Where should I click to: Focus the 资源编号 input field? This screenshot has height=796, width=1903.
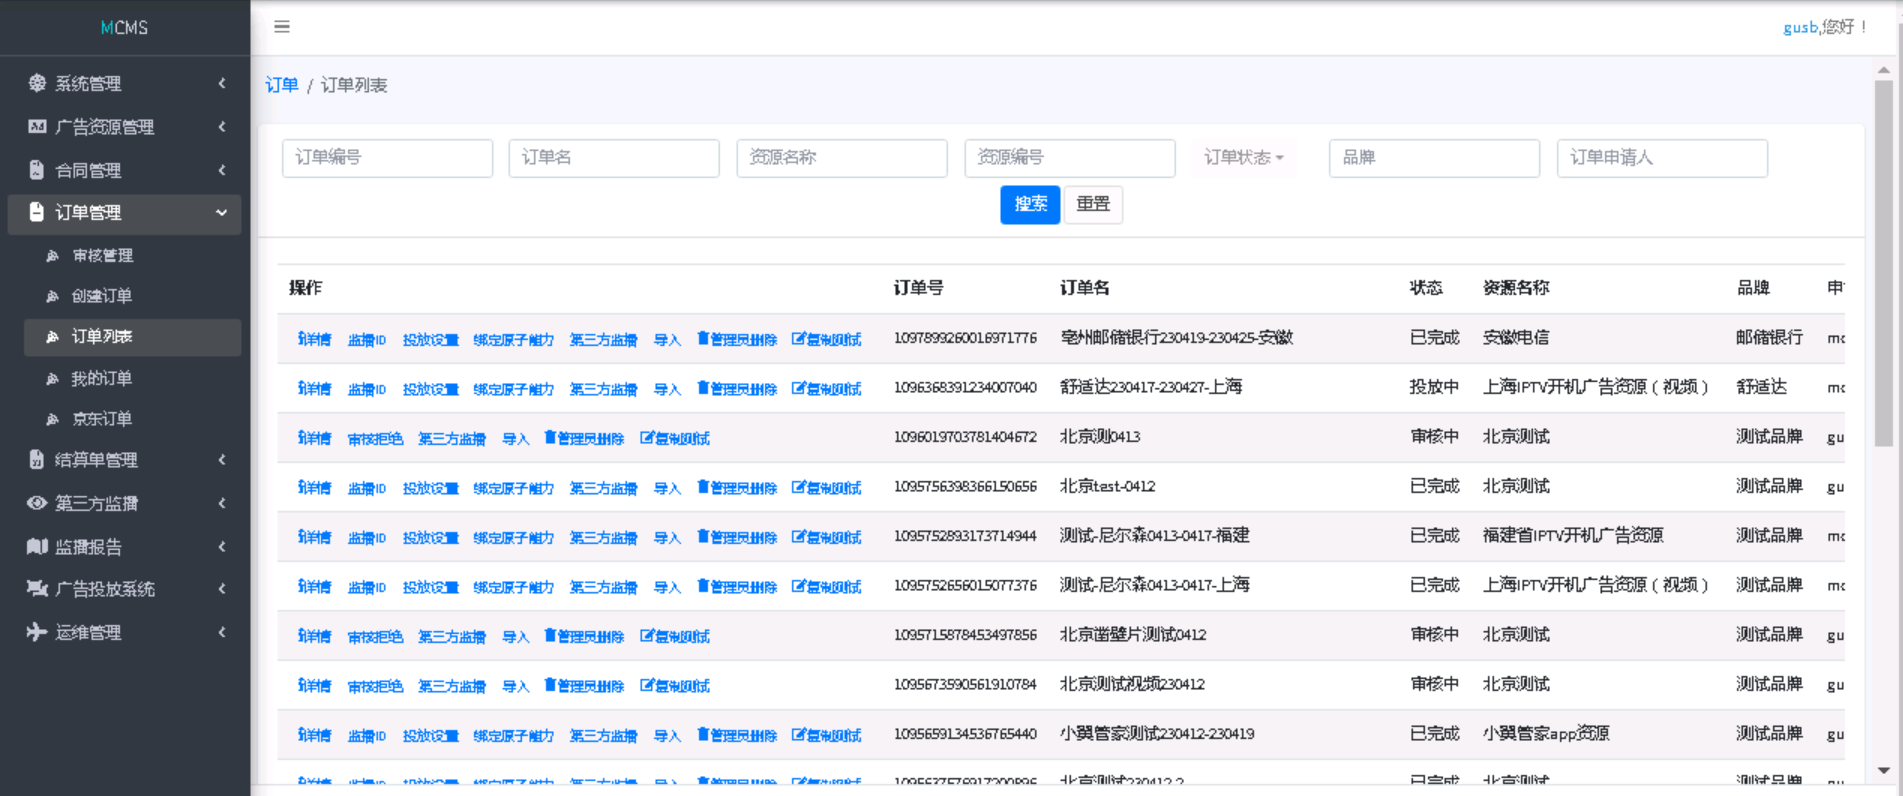[1070, 158]
